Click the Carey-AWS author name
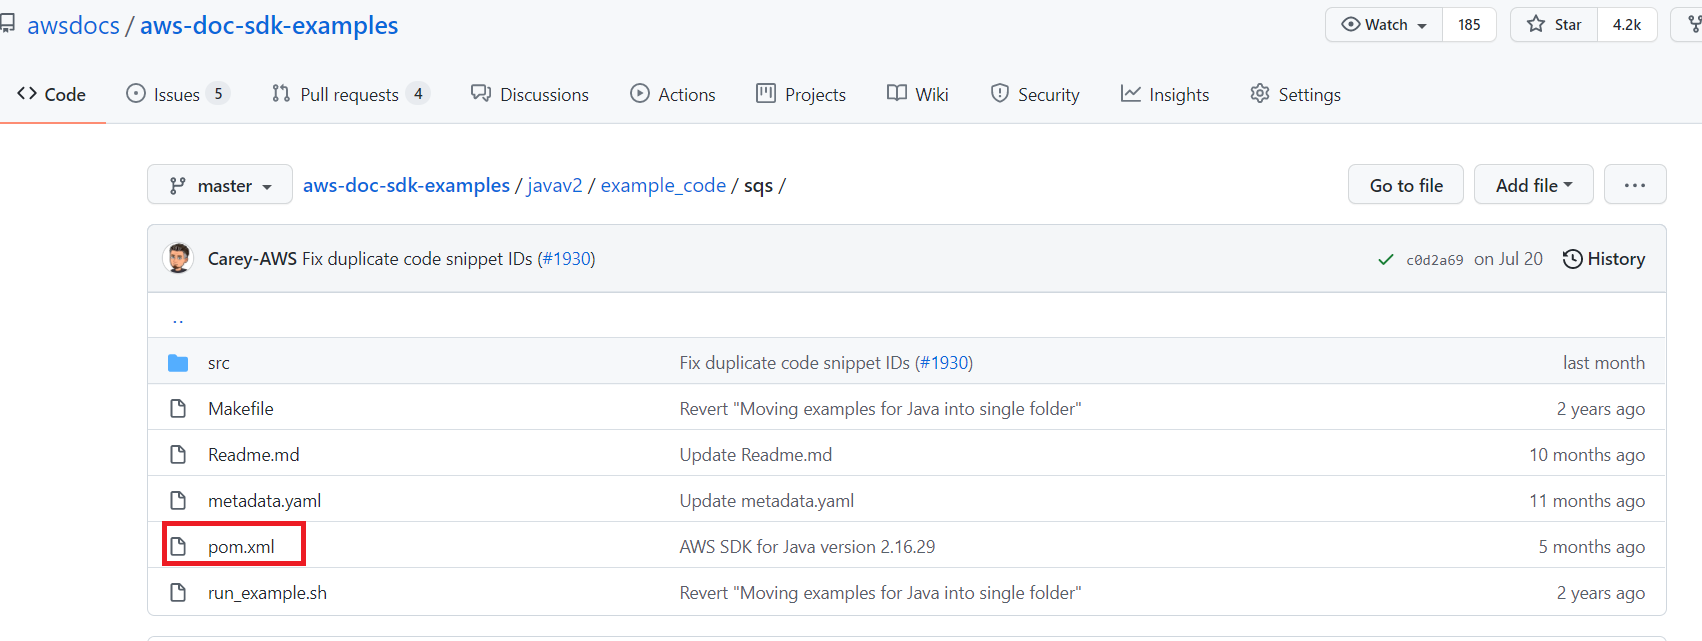This screenshot has height=641, width=1702. (252, 259)
